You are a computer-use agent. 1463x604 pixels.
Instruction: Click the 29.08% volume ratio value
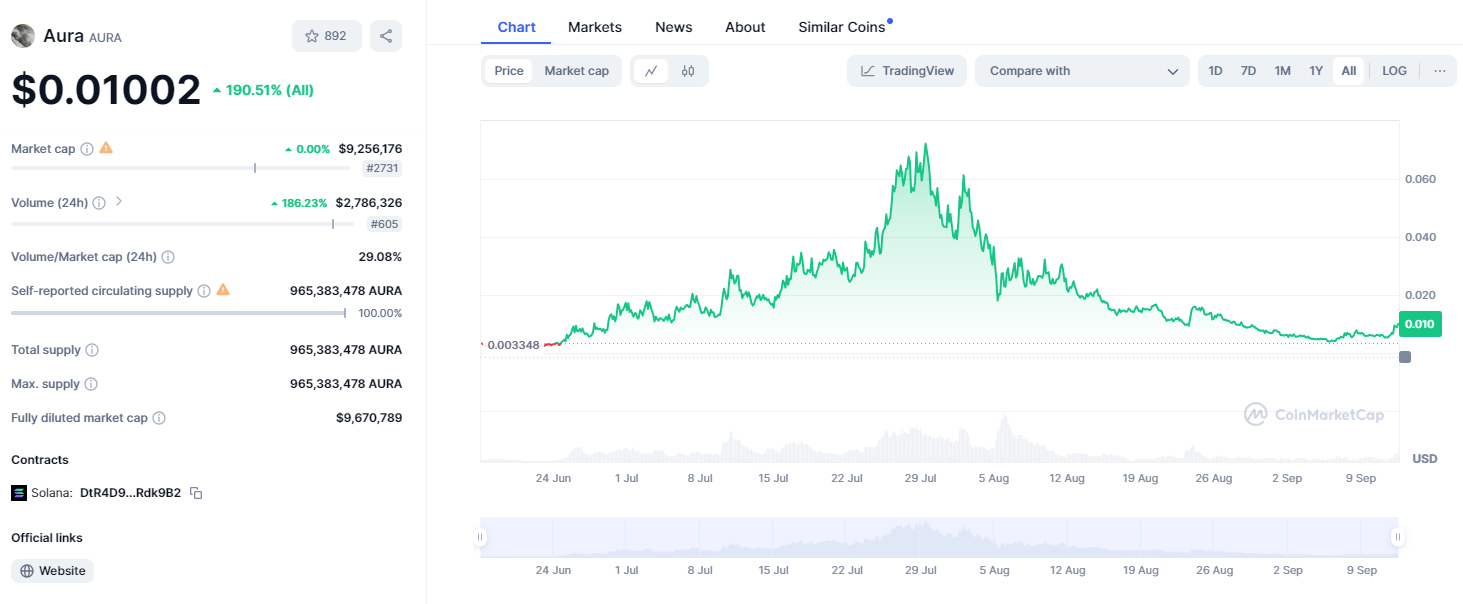380,257
